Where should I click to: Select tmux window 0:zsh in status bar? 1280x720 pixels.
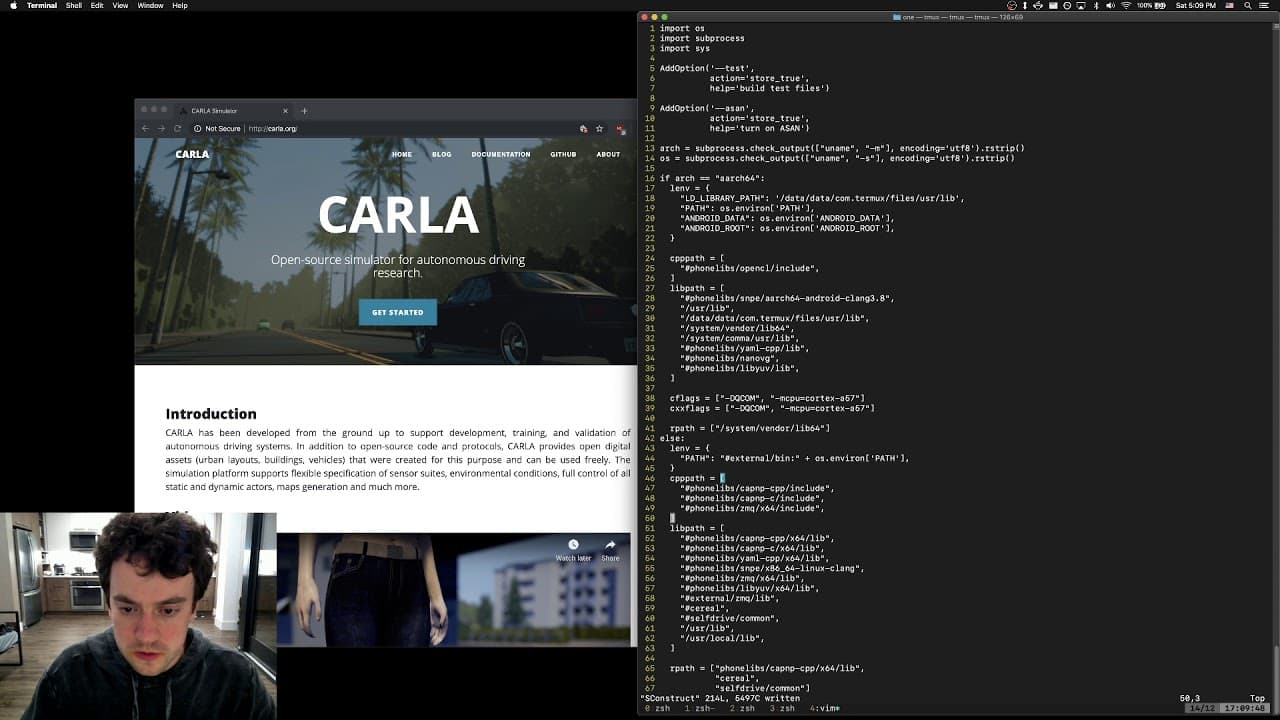pos(658,709)
